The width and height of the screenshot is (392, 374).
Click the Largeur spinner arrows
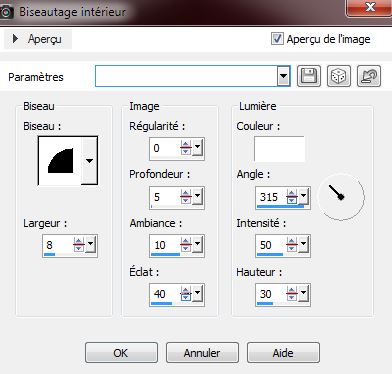(x=79, y=245)
